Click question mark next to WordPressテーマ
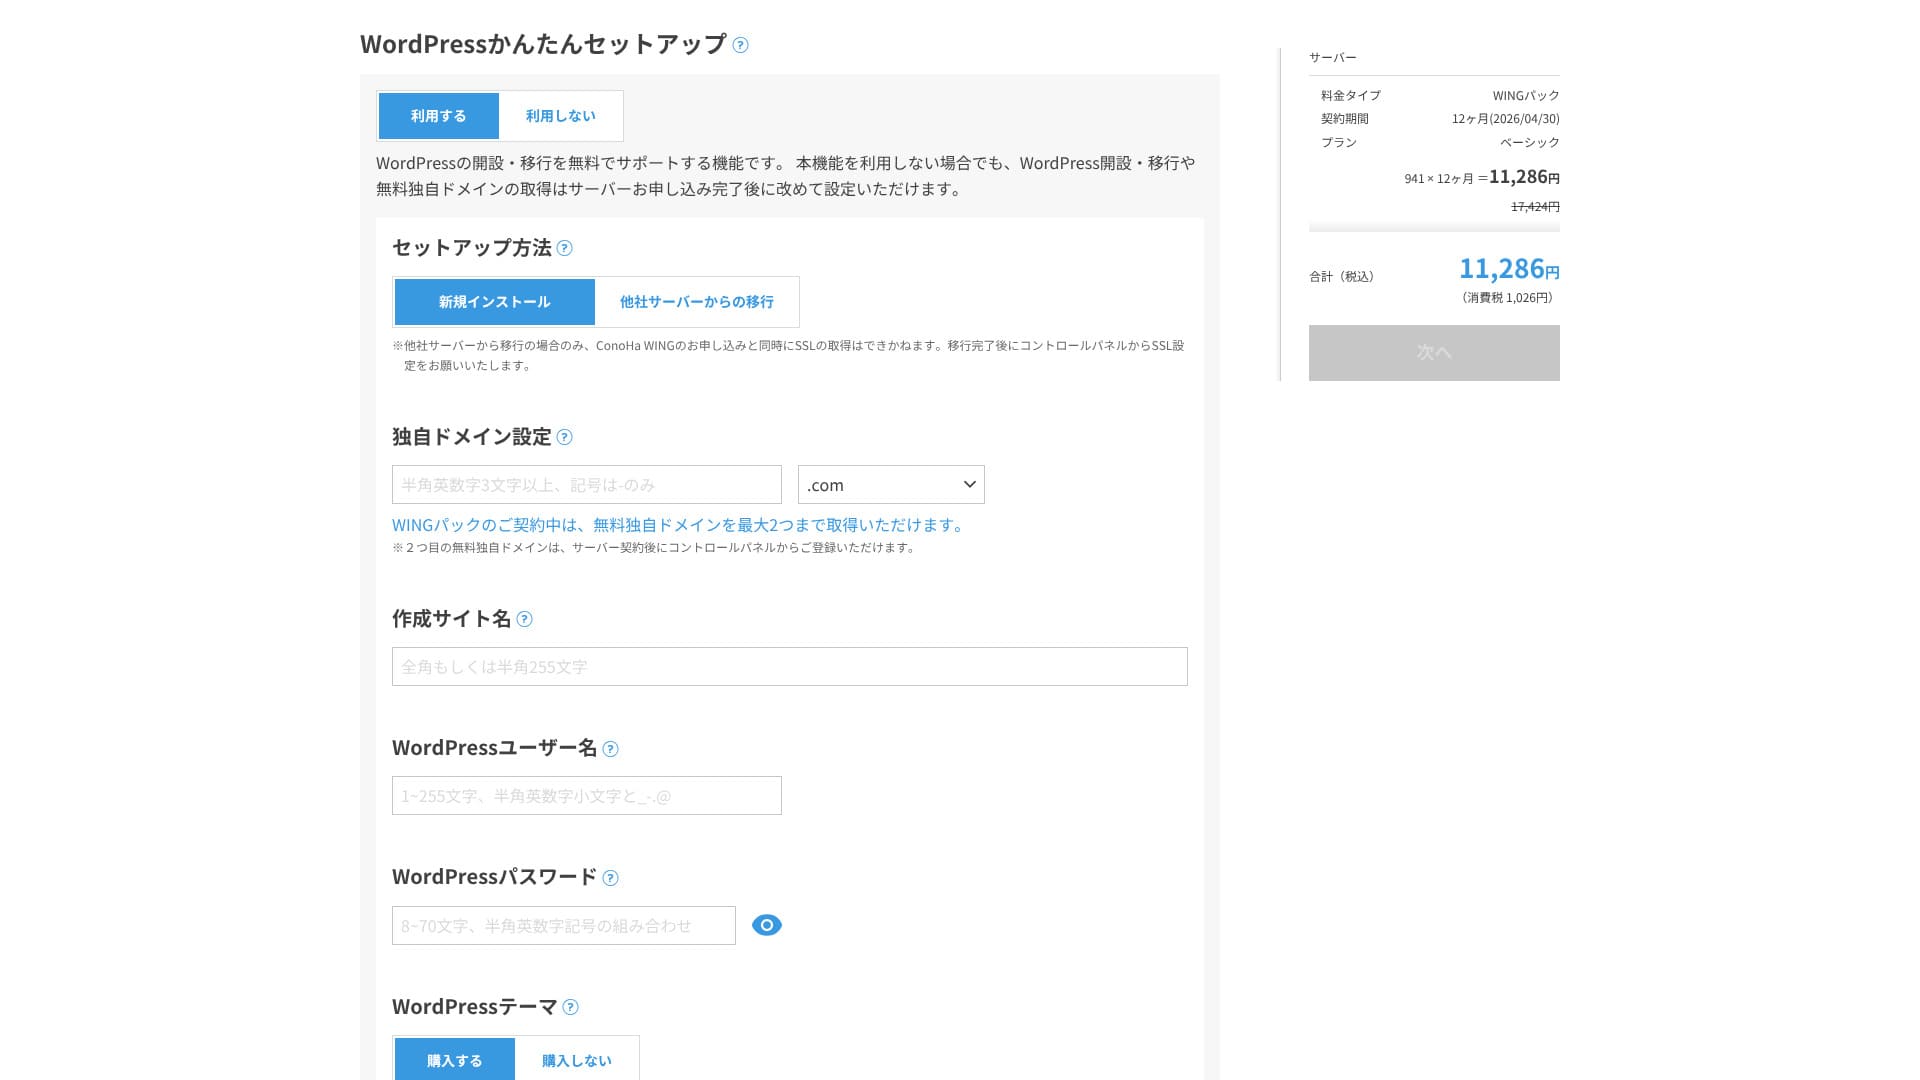Viewport: 1920px width, 1080px height. click(x=570, y=1007)
